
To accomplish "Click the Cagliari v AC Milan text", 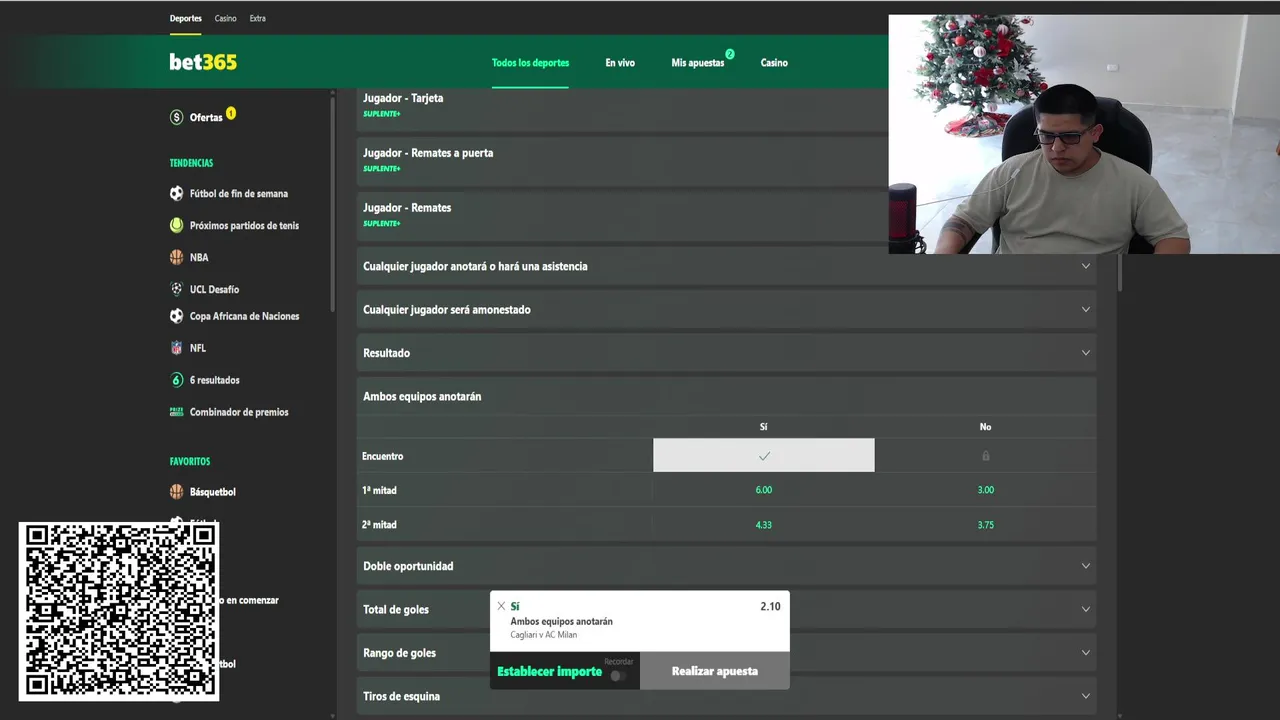I will coord(543,635).
